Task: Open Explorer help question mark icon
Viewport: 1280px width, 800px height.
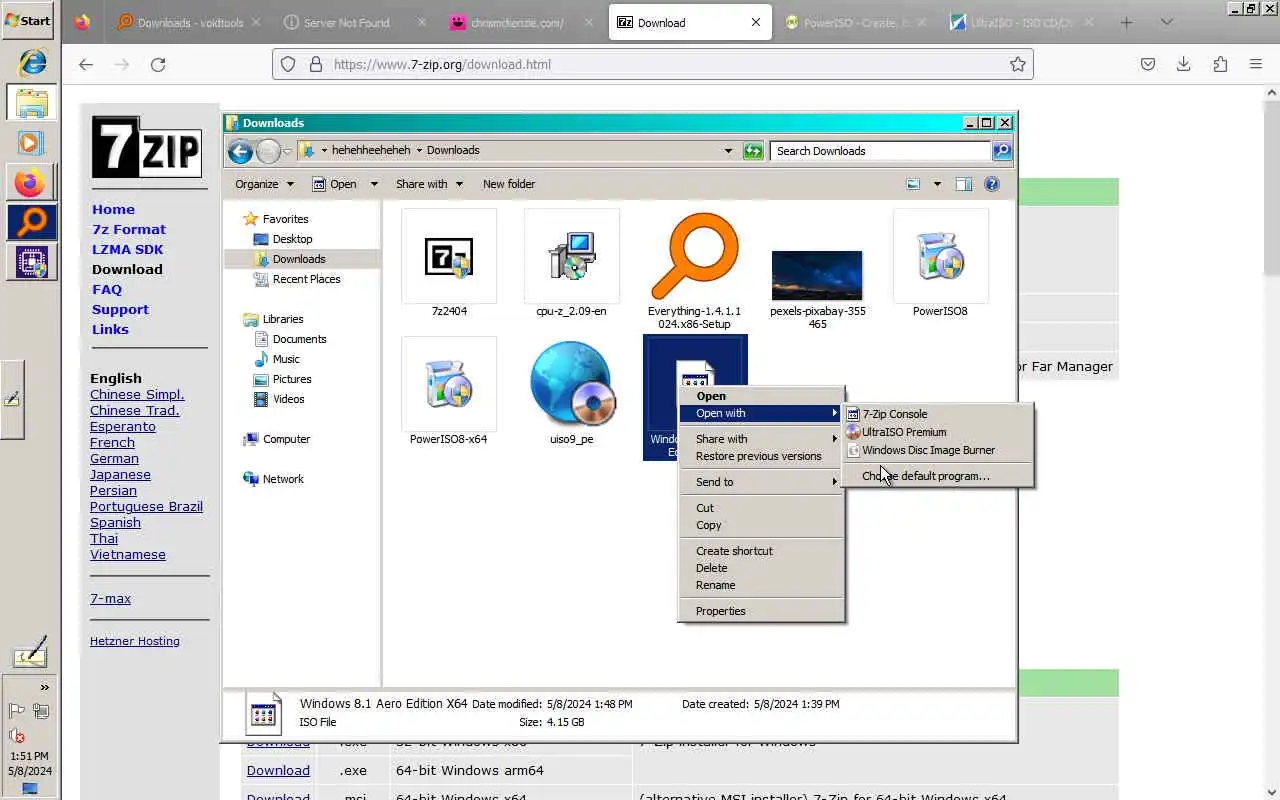Action: (x=992, y=184)
